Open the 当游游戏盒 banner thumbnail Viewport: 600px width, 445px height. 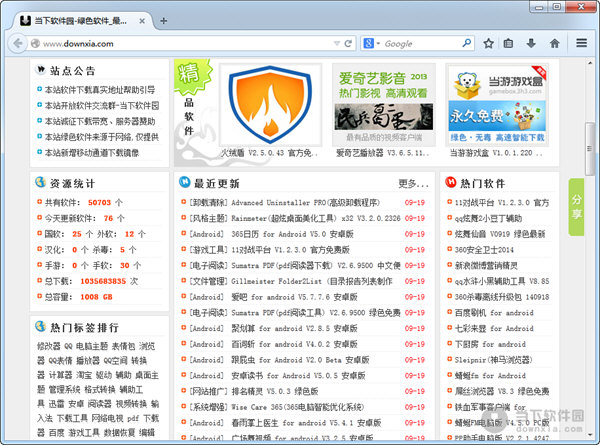coord(497,105)
